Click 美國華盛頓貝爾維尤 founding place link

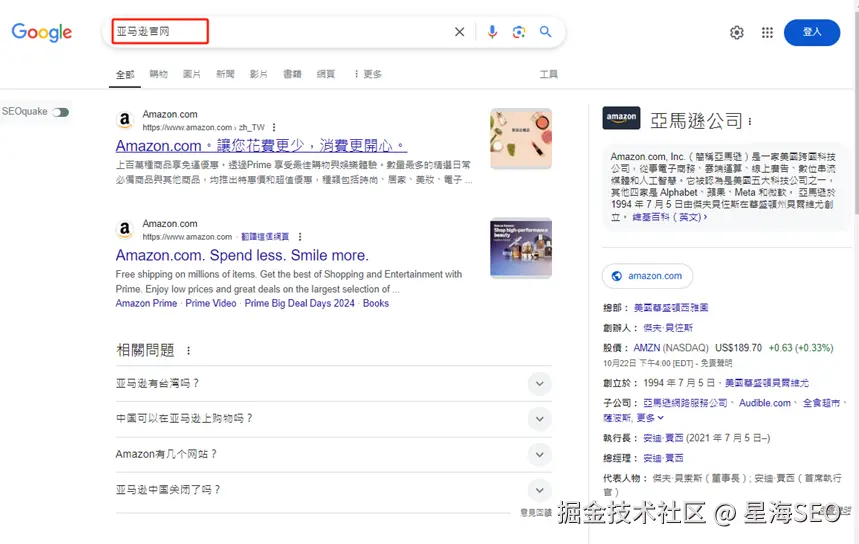coord(767,383)
